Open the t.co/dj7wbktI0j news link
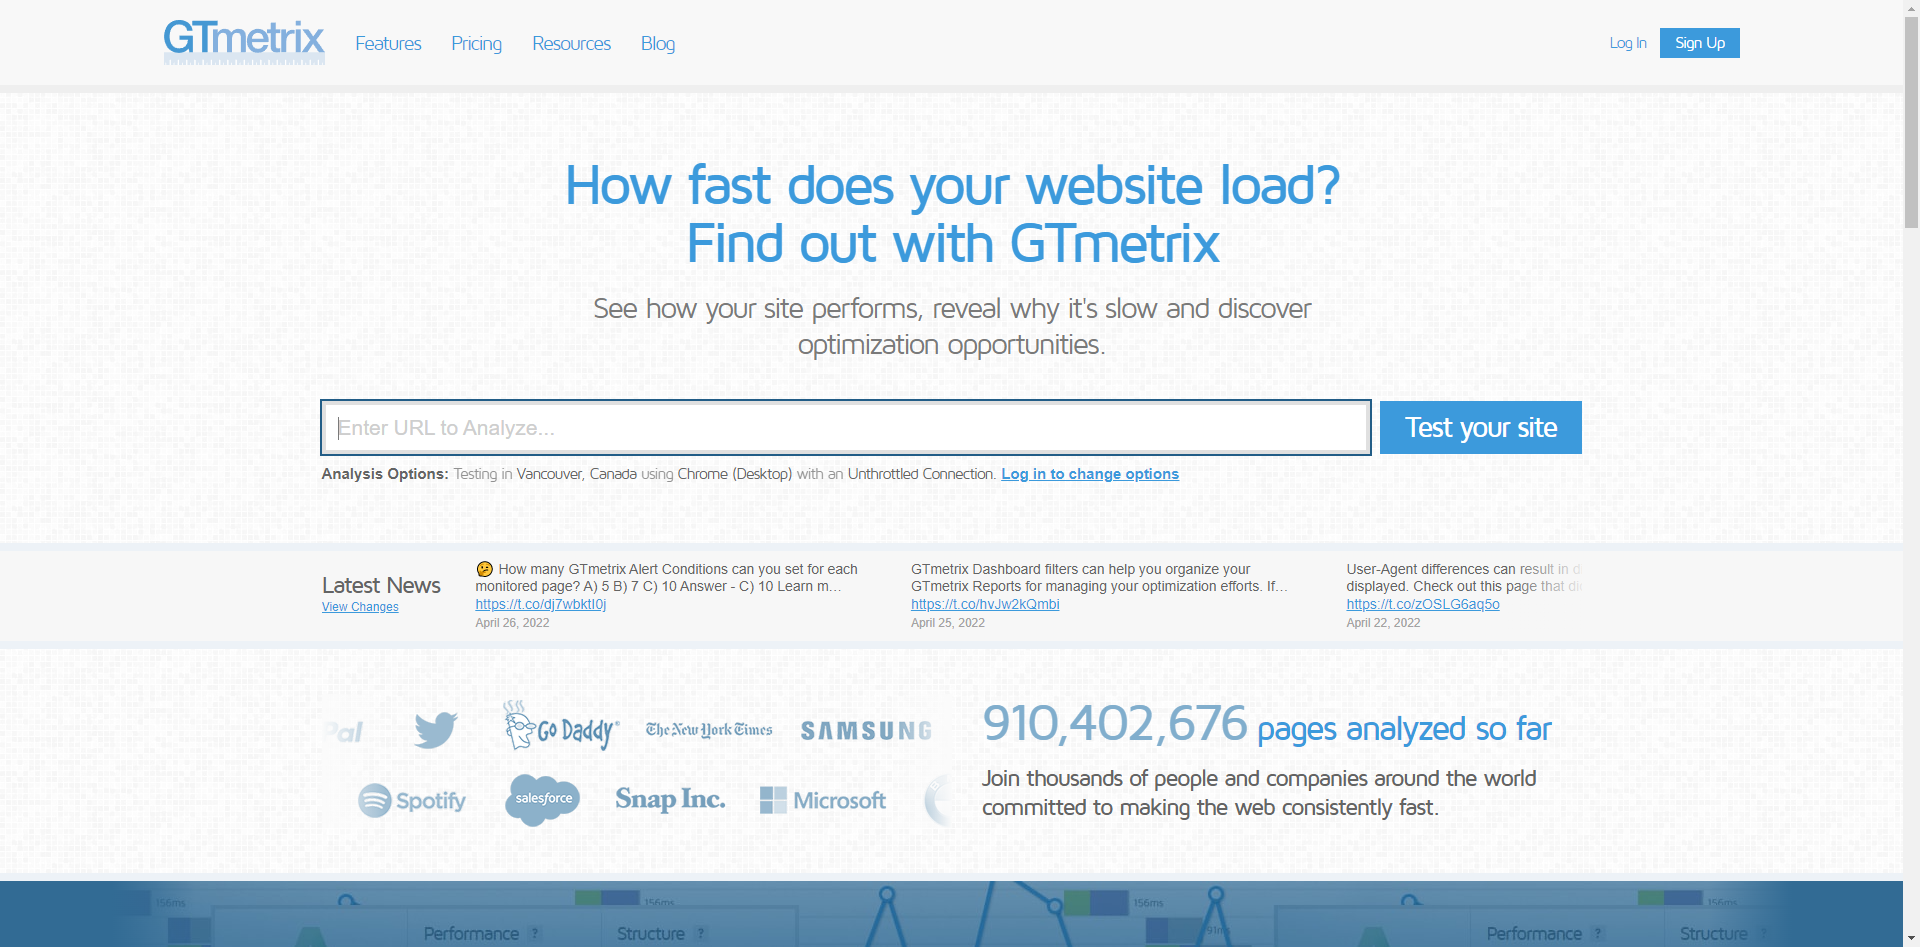1920x947 pixels. (541, 604)
